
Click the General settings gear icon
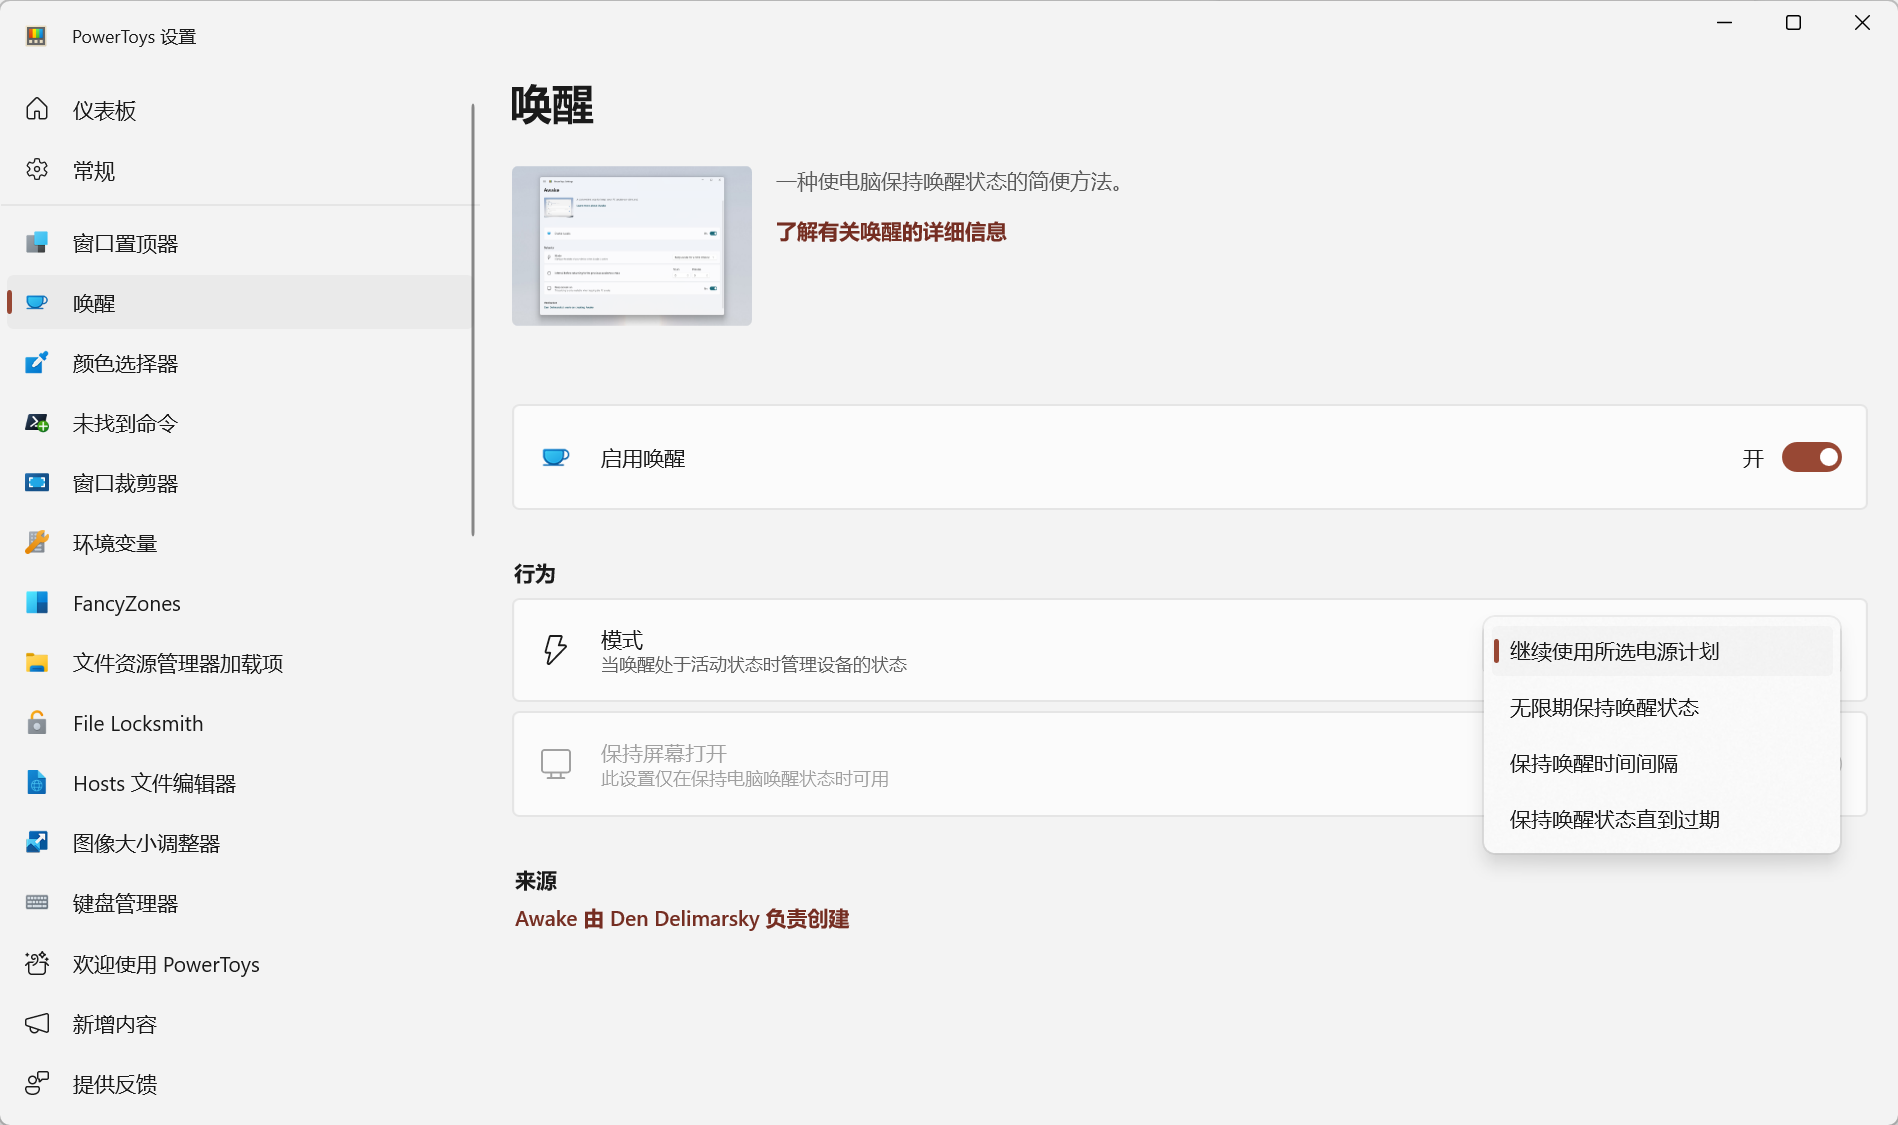click(37, 169)
